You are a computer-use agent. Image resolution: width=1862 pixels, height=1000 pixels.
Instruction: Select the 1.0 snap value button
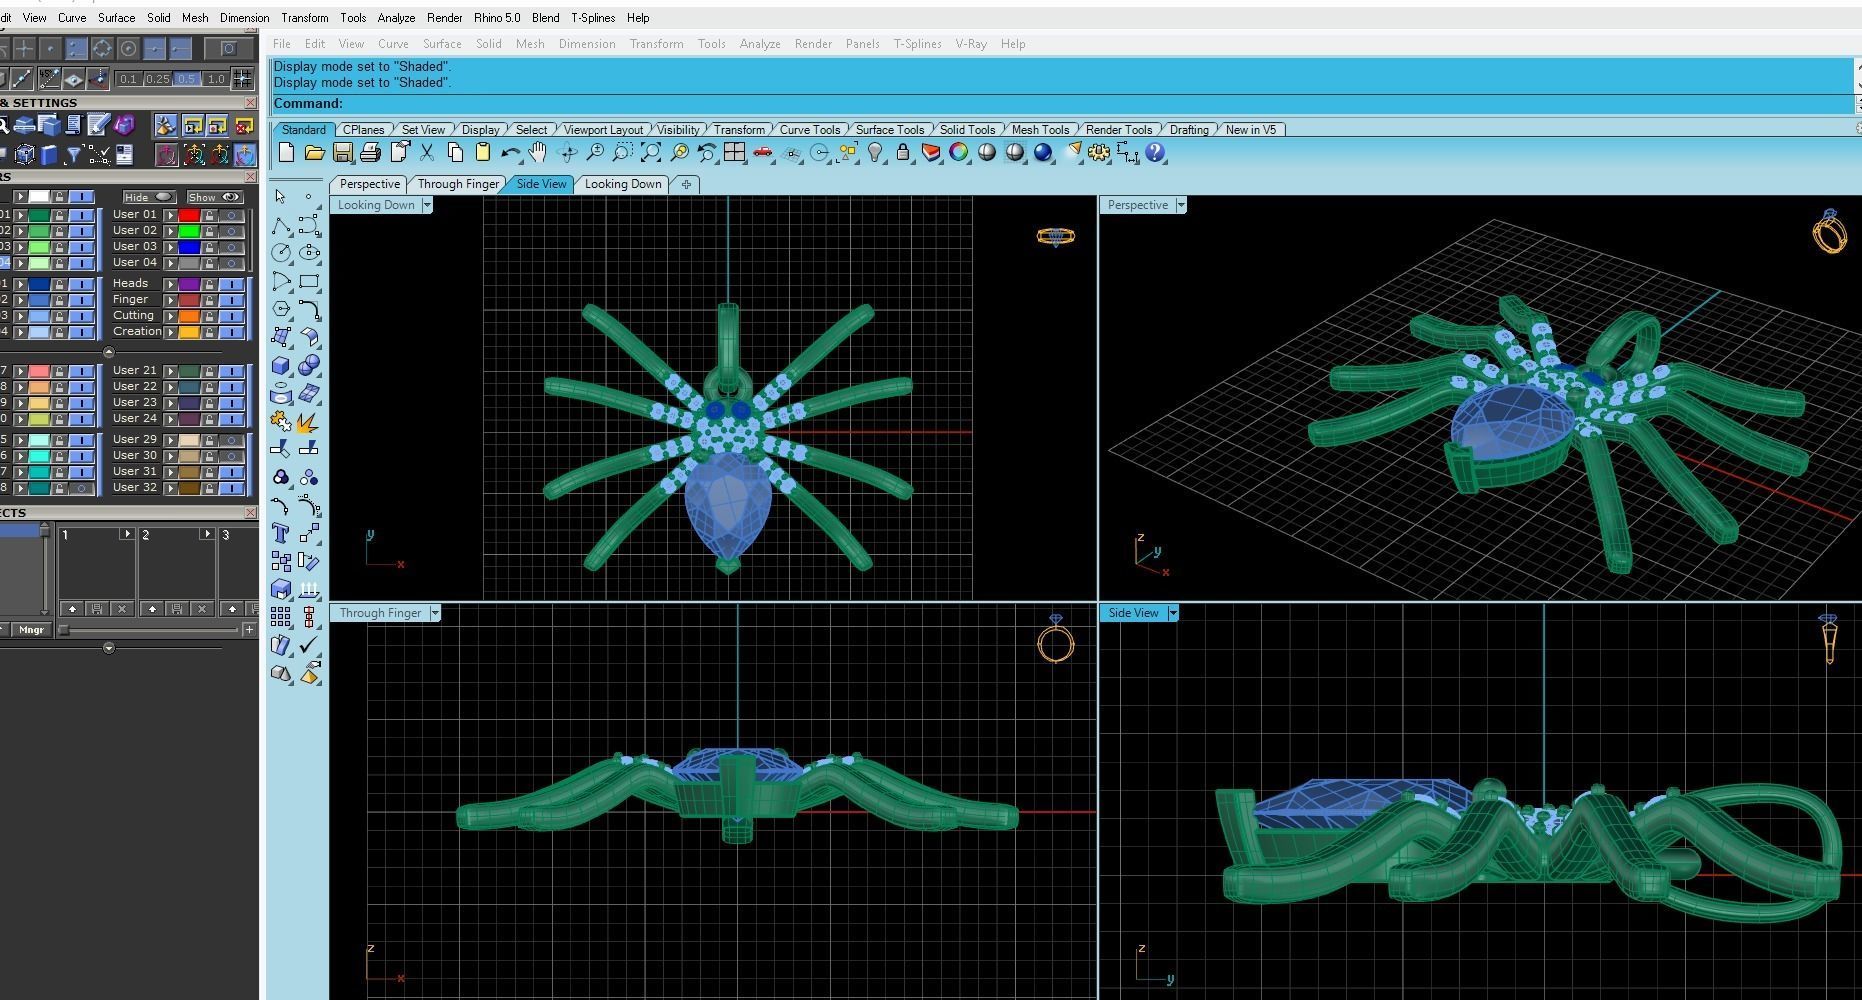click(x=215, y=79)
